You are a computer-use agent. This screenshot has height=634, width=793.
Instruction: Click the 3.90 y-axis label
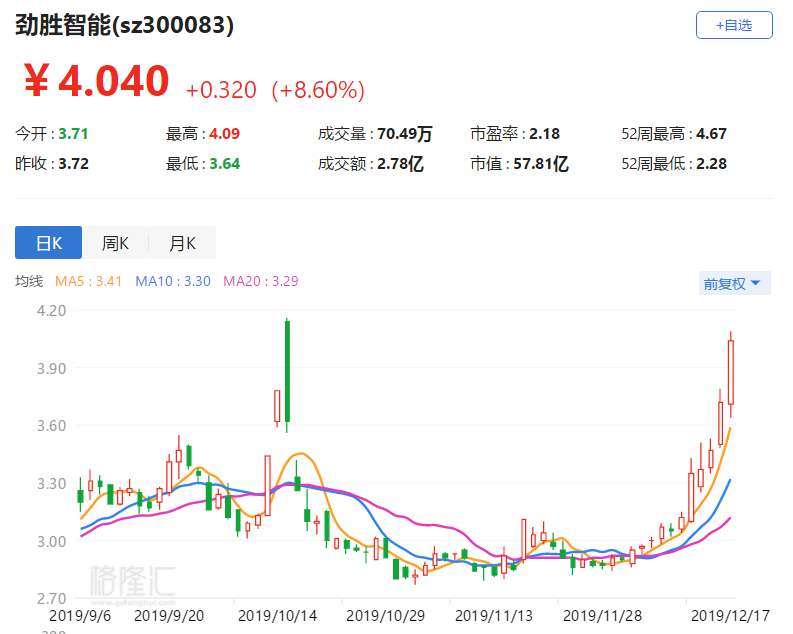[x=52, y=369]
